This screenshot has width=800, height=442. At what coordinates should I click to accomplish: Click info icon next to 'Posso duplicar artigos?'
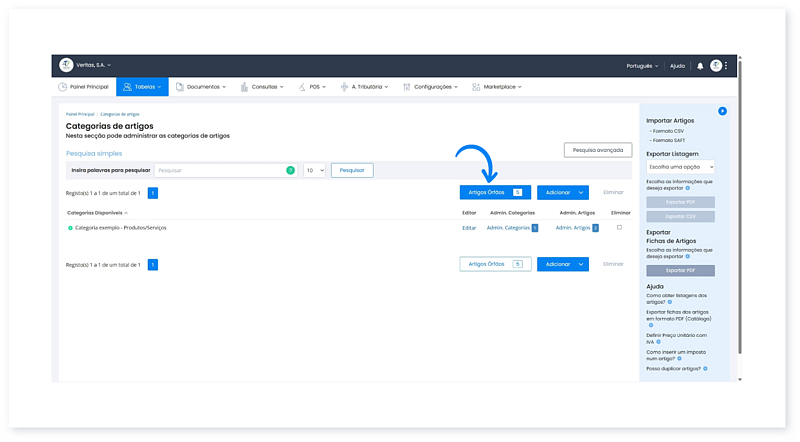tap(705, 369)
